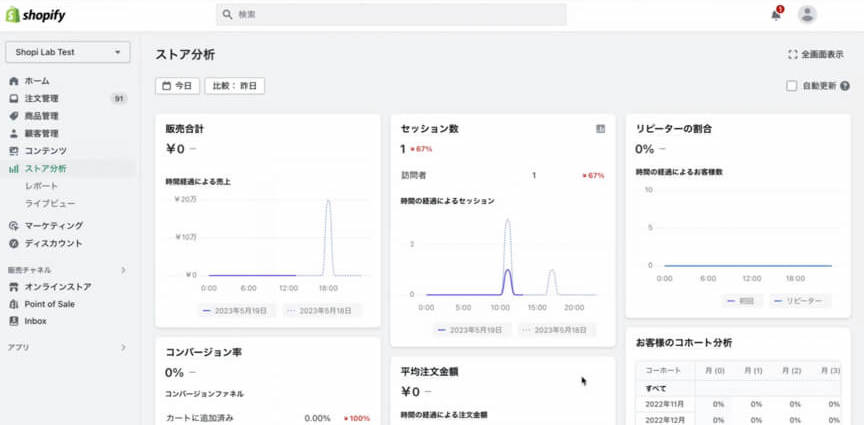Expand 販売チャネル section chevron
864x425 pixels.
(x=123, y=270)
